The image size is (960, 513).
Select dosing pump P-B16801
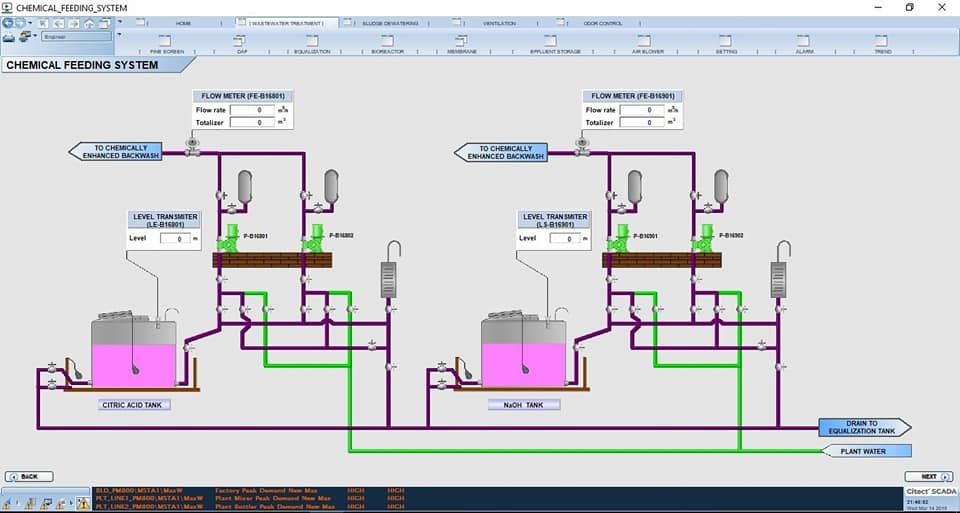[228, 238]
